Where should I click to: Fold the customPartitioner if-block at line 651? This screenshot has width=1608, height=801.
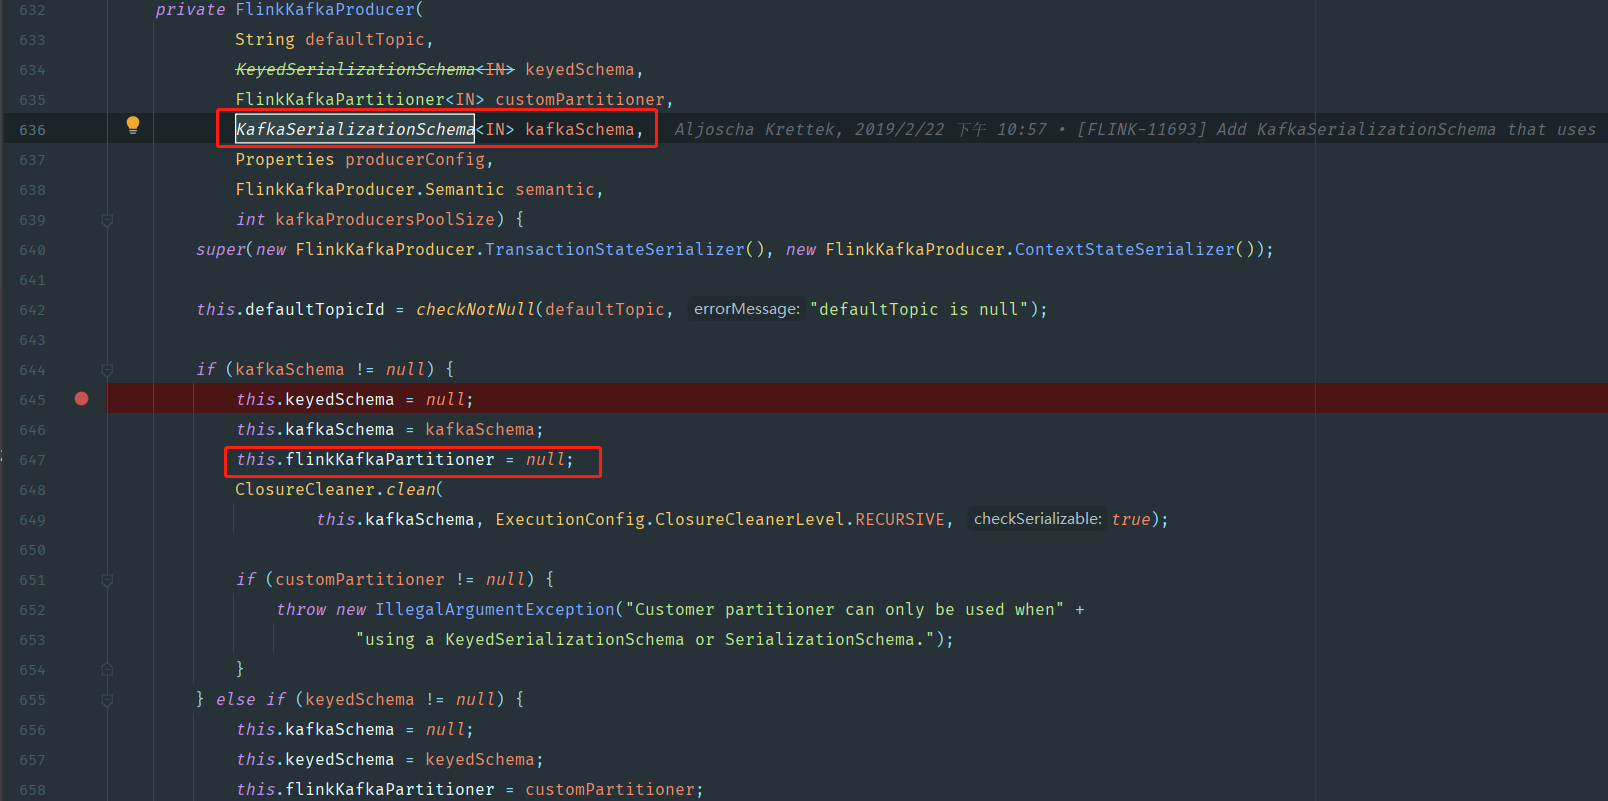[x=107, y=580]
